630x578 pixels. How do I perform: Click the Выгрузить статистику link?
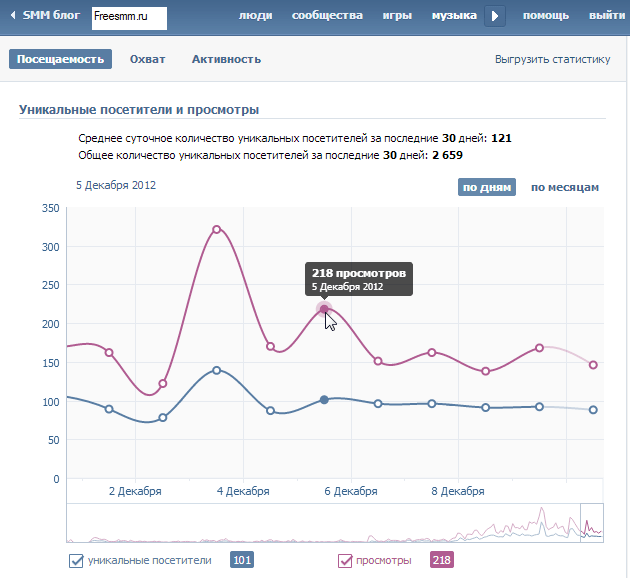coord(552,59)
